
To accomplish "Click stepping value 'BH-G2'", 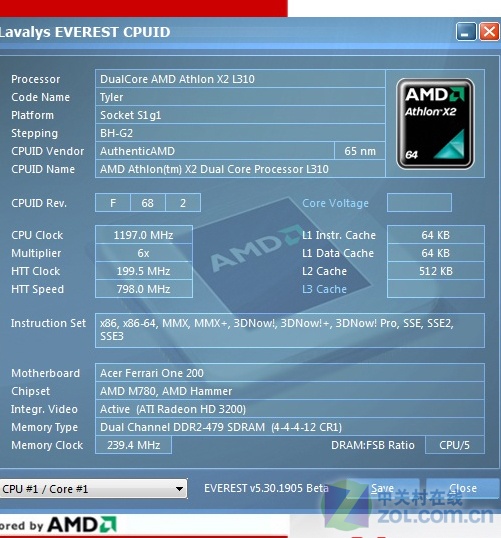I will (x=240, y=133).
